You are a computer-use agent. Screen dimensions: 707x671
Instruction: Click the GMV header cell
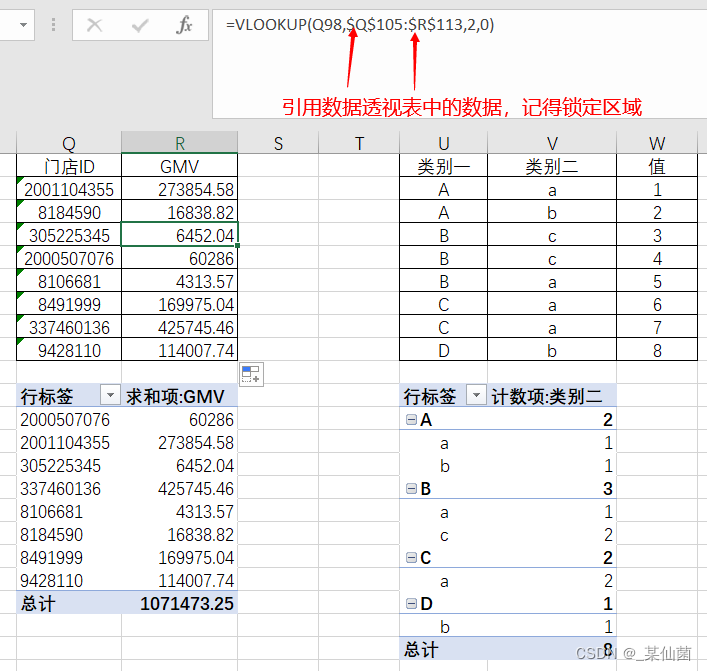[179, 166]
